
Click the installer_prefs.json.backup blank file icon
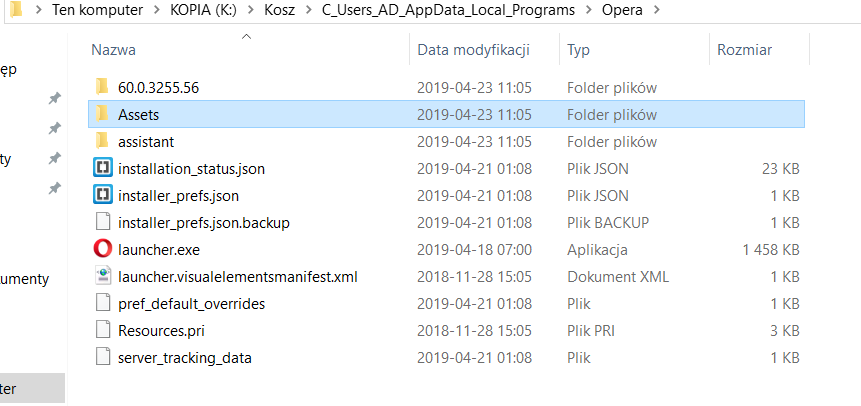pyautogui.click(x=103, y=222)
